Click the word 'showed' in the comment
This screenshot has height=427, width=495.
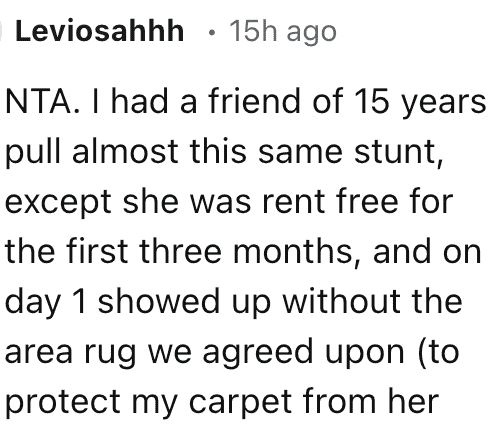pos(158,302)
